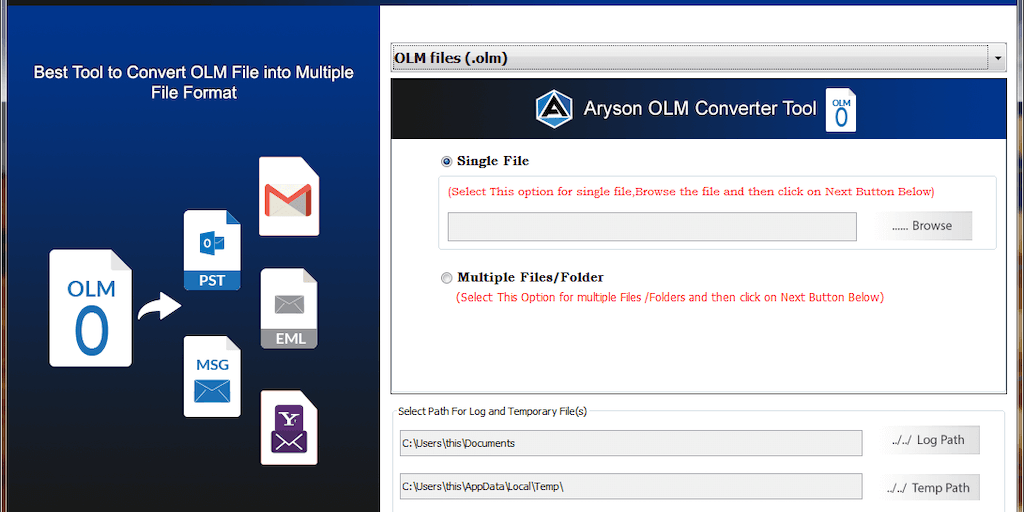The image size is (1024, 512).
Task: Click the white conversion arrow icon
Action: click(159, 307)
